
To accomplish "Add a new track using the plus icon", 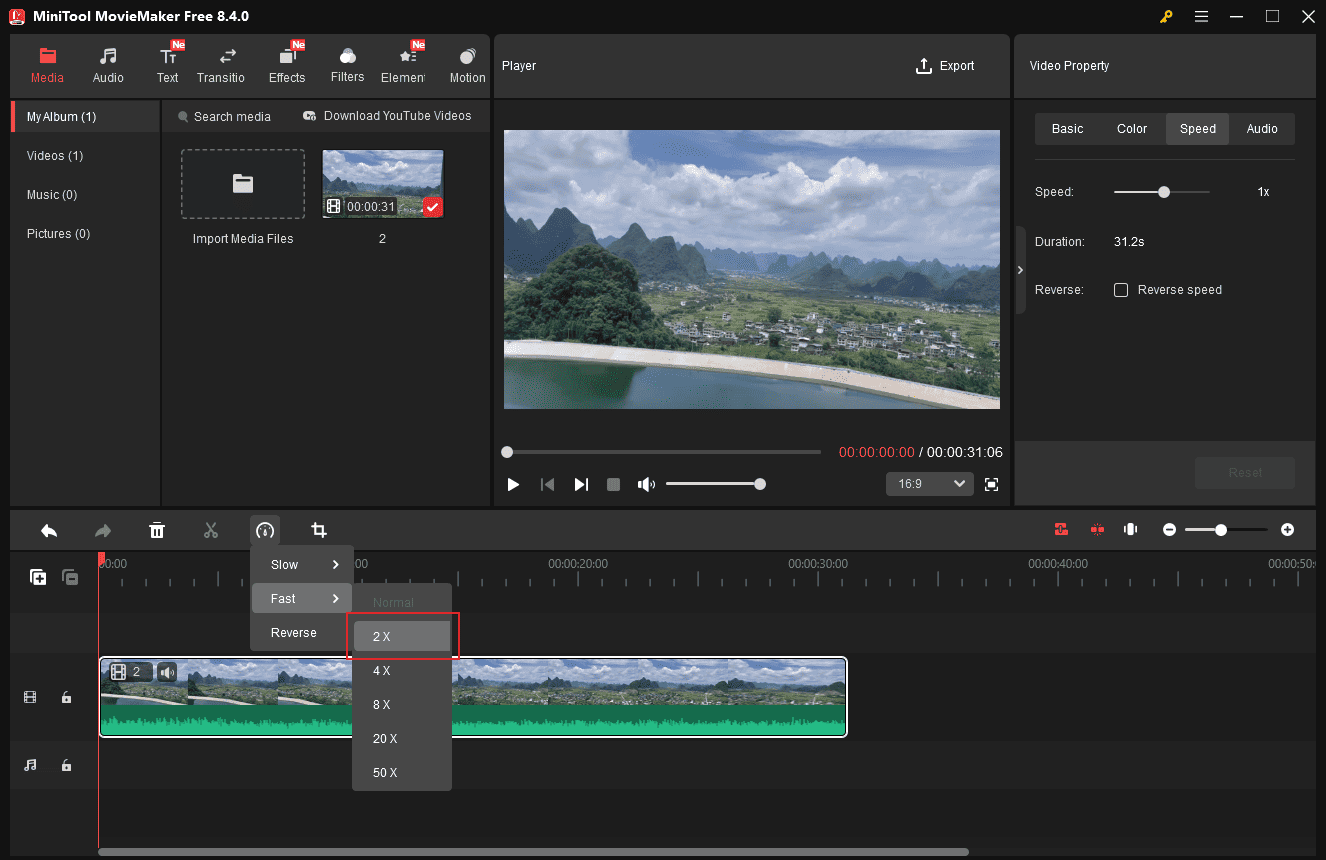I will click(x=37, y=577).
